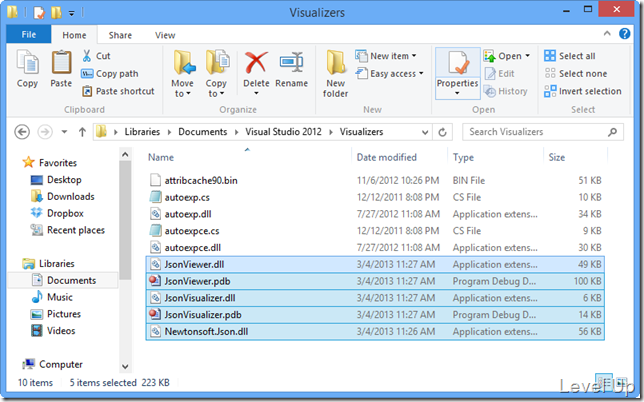This screenshot has width=644, height=402.
Task: Click the Edit button in Open group
Action: 500,74
